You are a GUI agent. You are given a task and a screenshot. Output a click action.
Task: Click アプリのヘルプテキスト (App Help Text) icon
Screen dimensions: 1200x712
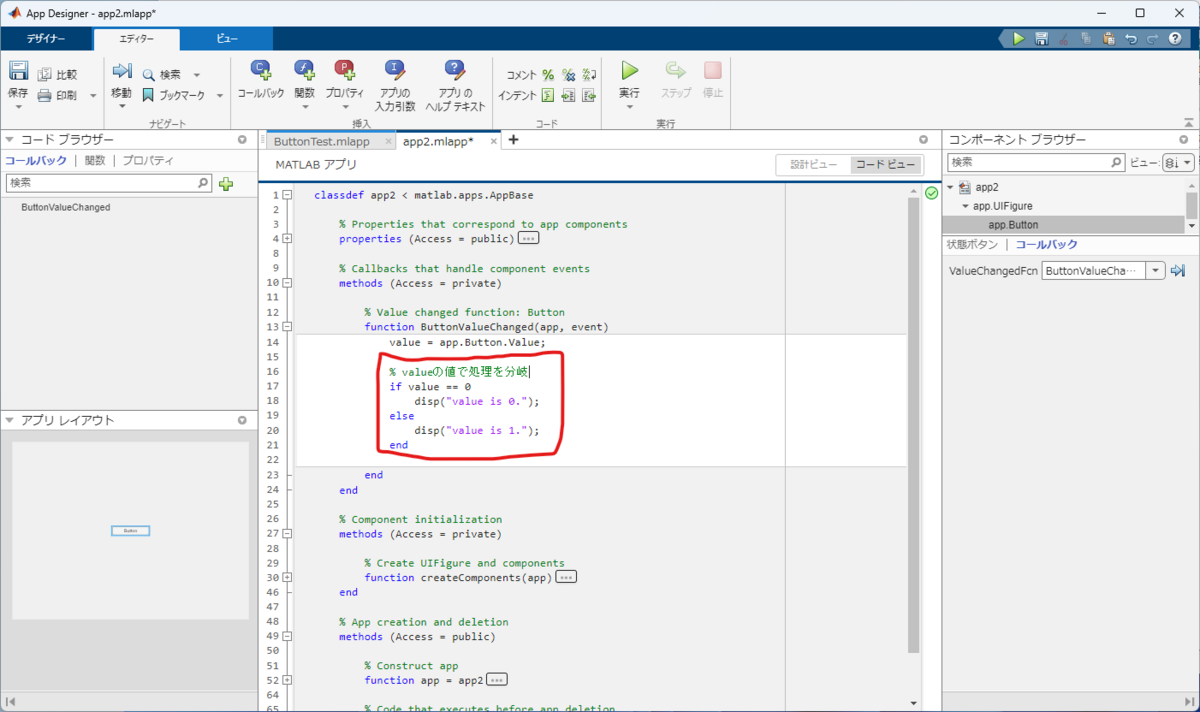pyautogui.click(x=455, y=69)
